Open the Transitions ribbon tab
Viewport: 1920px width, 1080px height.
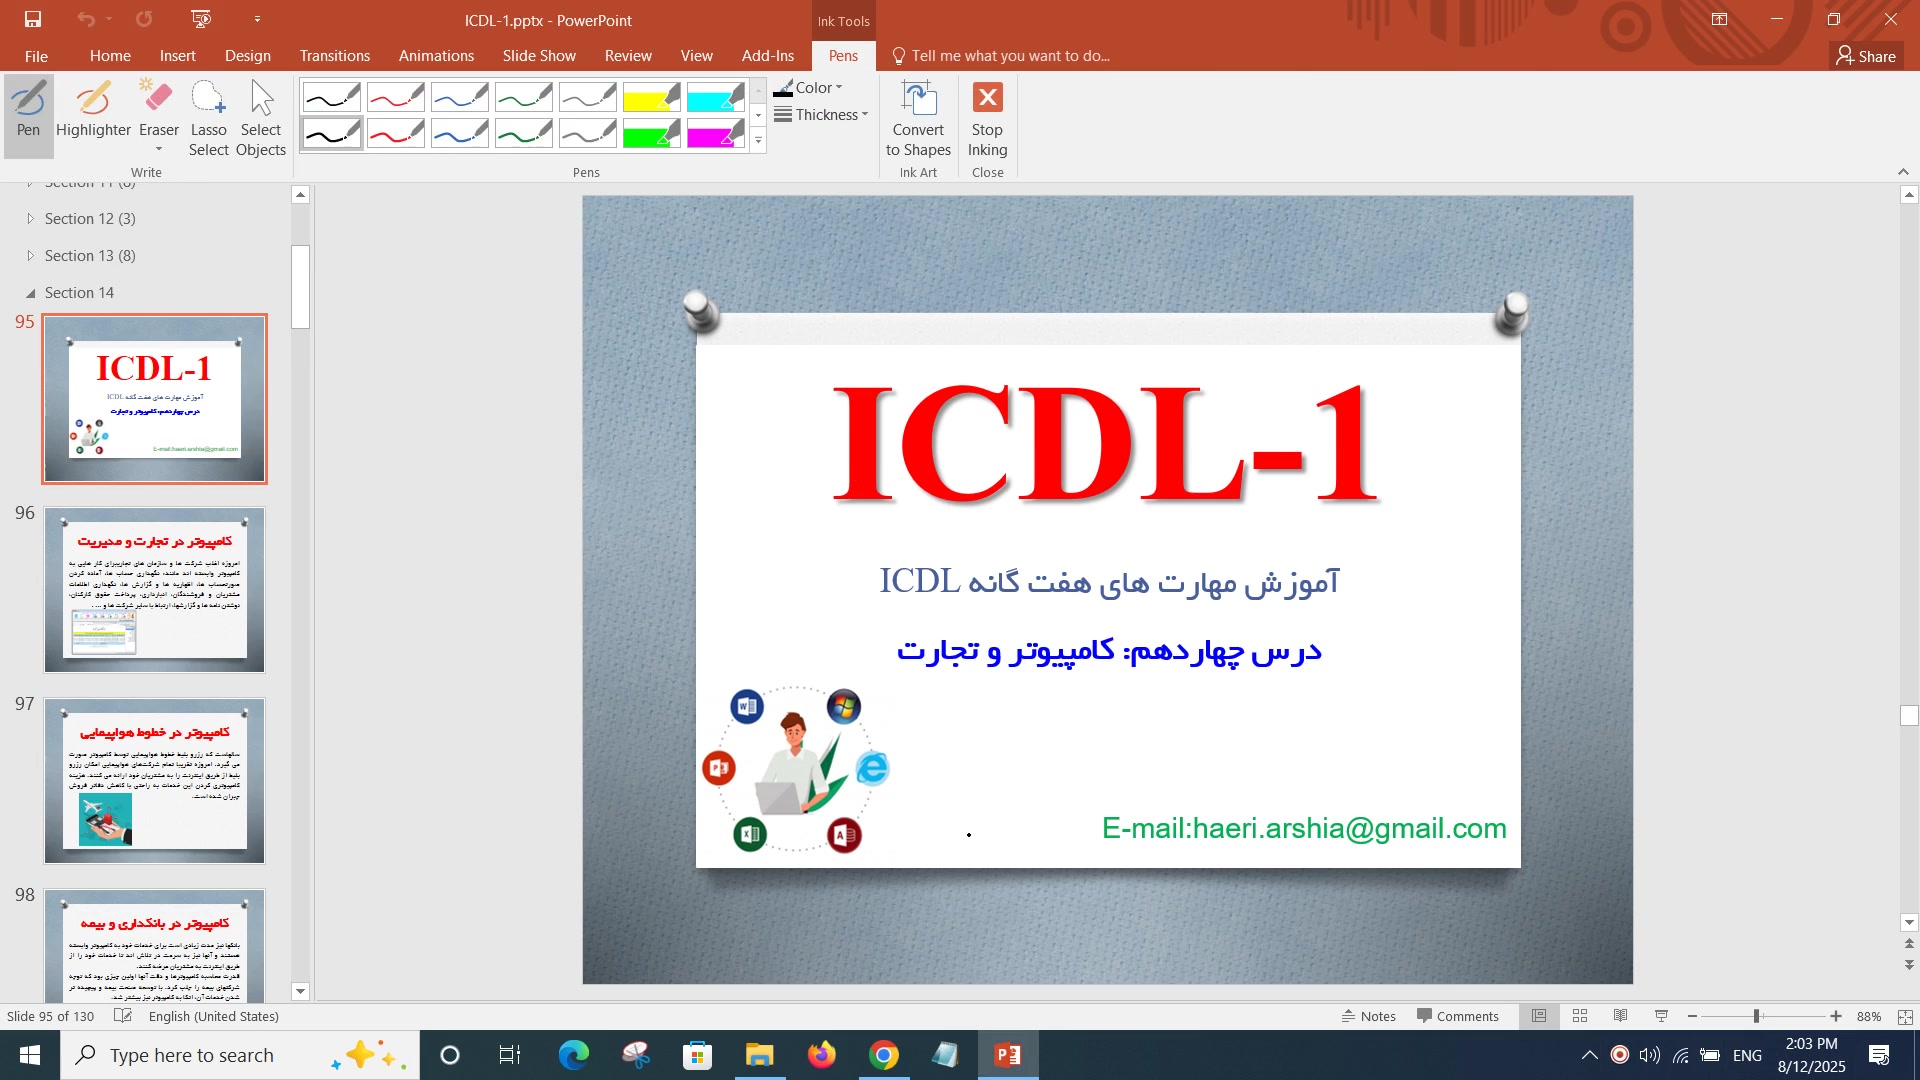click(x=334, y=56)
